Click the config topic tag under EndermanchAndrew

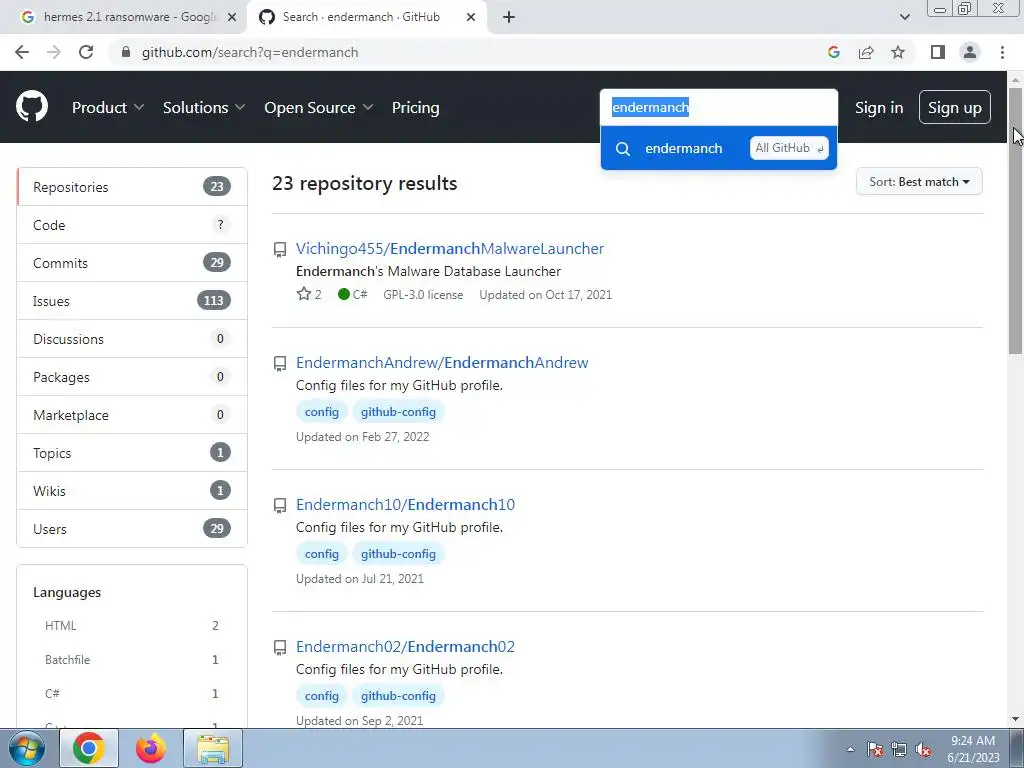[x=322, y=412]
